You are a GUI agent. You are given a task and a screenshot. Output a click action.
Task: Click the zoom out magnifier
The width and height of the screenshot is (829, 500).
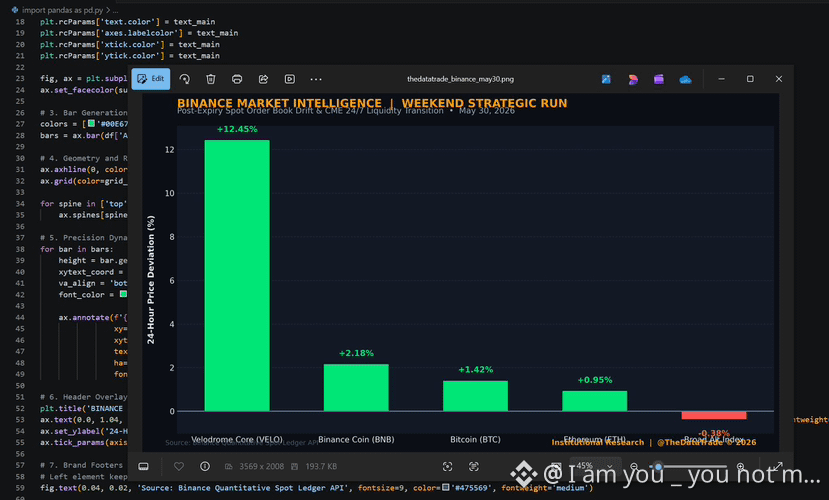[634, 466]
